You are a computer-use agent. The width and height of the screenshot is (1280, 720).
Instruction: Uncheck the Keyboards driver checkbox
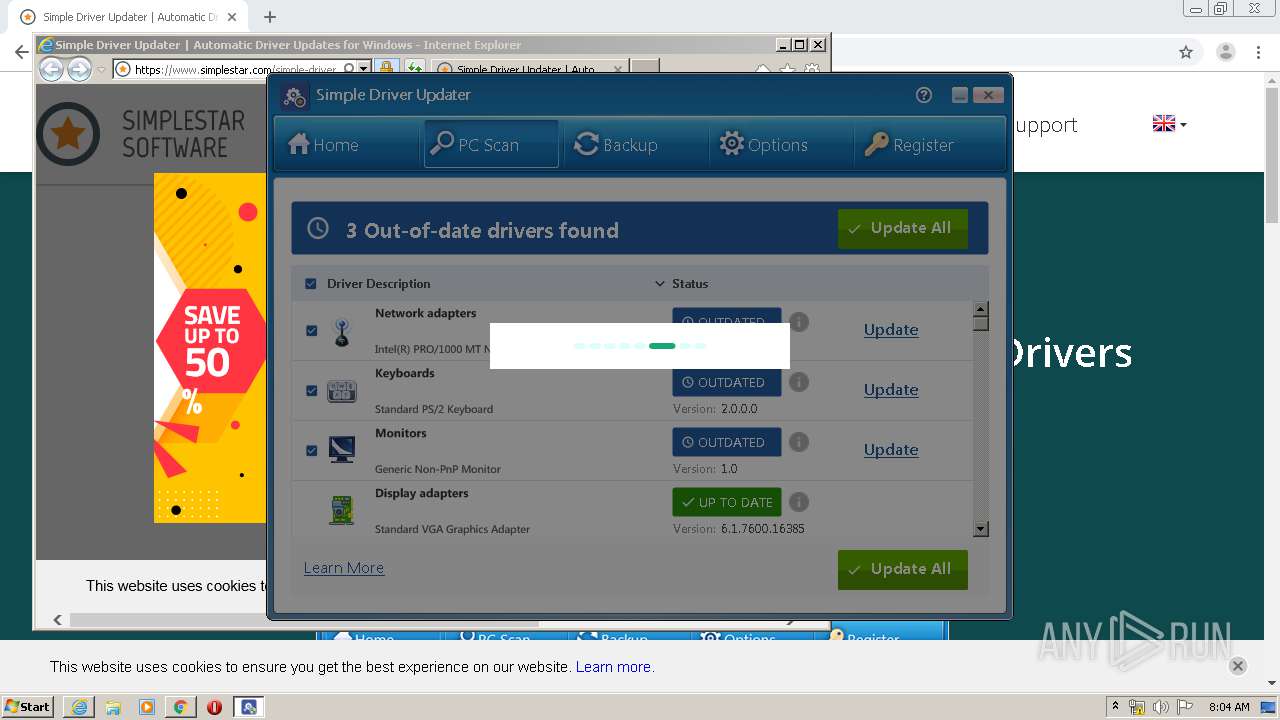tap(311, 390)
